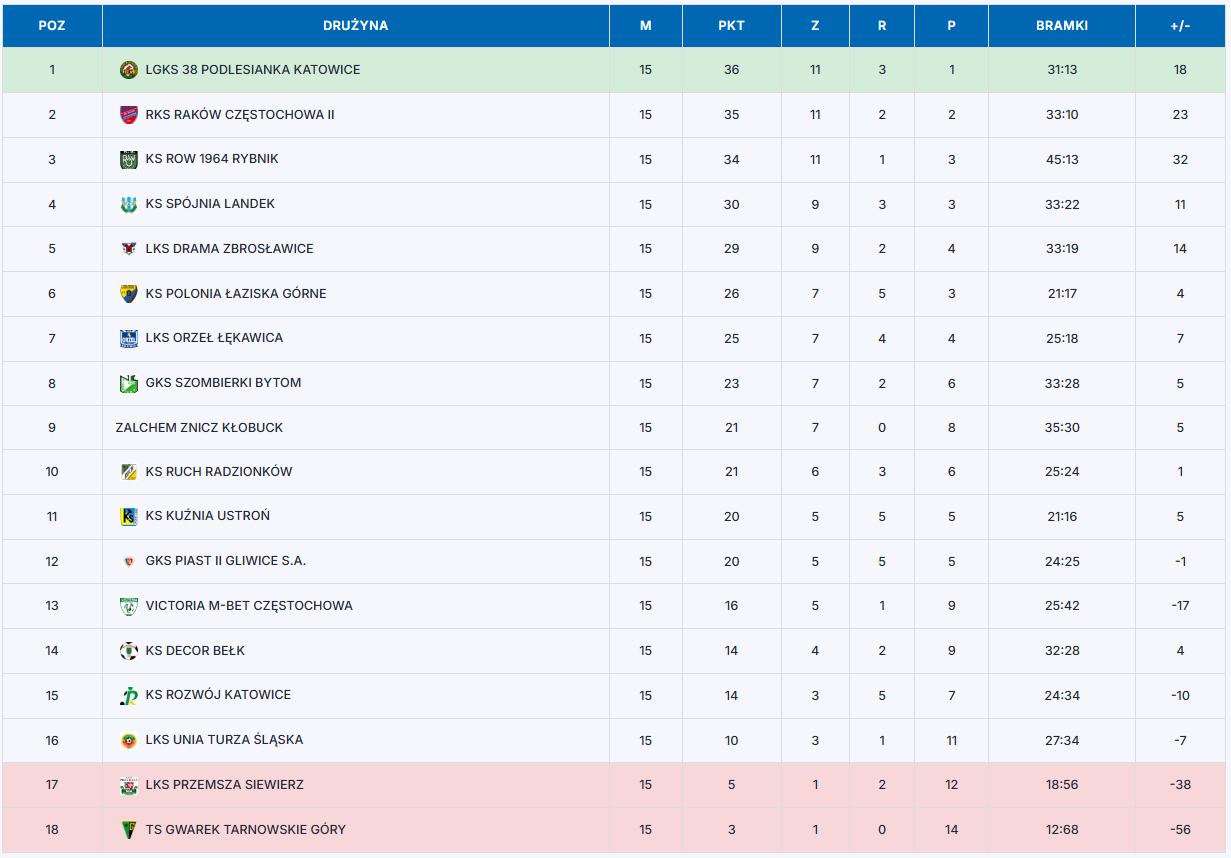Click the KS Spójnia Landek team badge
This screenshot has height=858, width=1231.
click(x=128, y=204)
